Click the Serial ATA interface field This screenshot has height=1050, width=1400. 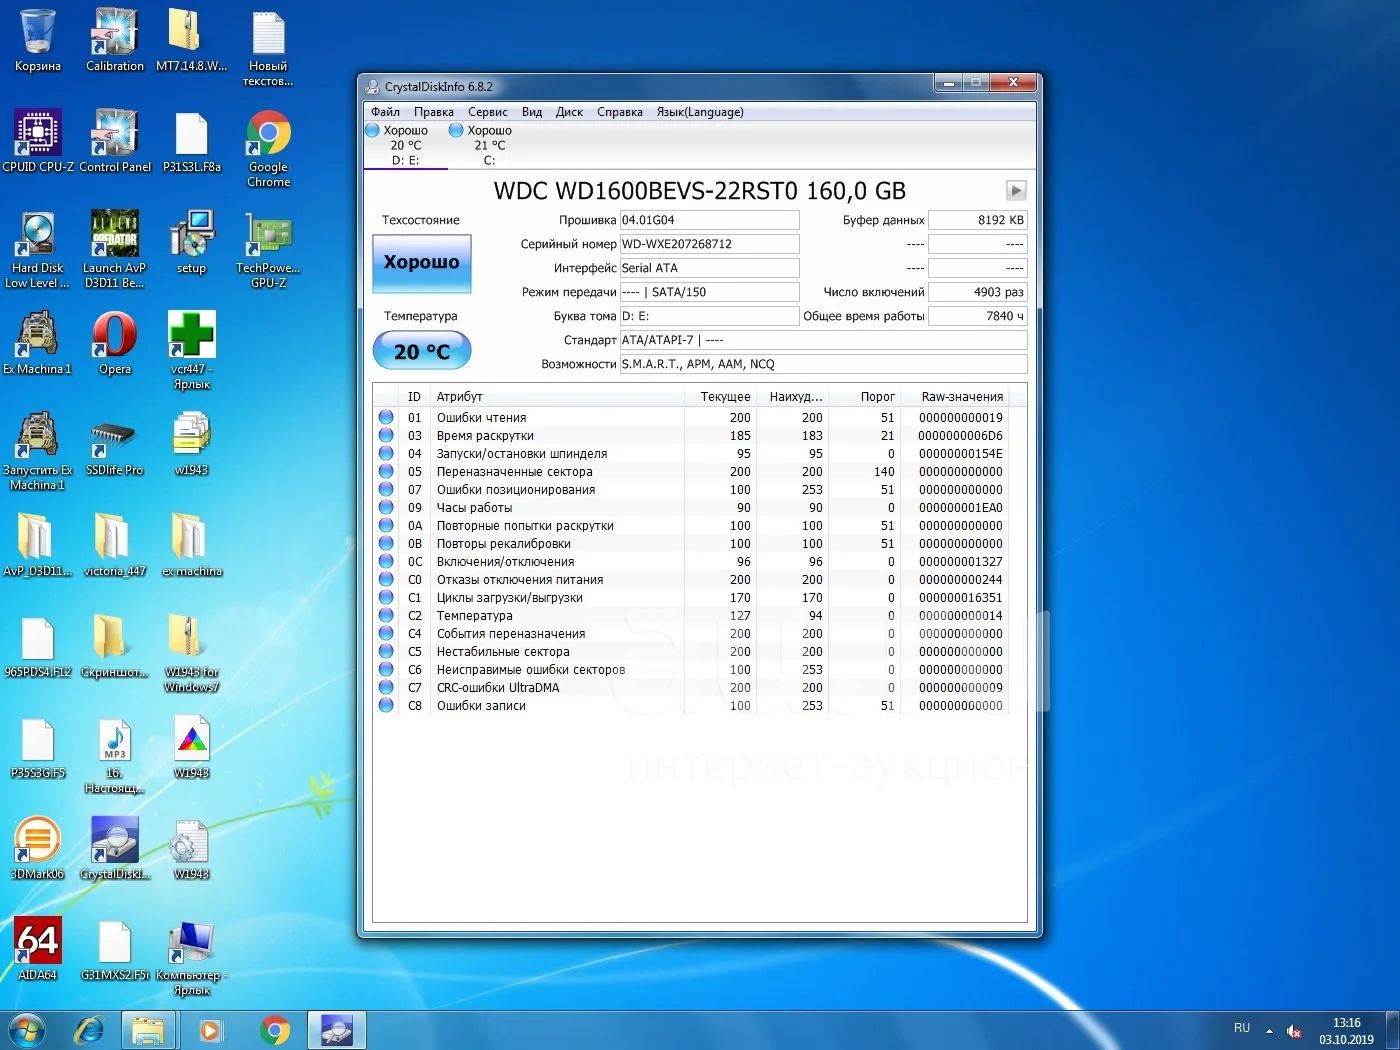tap(710, 268)
